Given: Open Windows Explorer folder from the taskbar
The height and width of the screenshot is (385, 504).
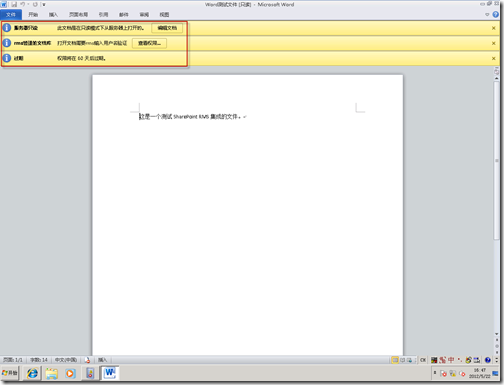Looking at the screenshot, I should pos(52,373).
